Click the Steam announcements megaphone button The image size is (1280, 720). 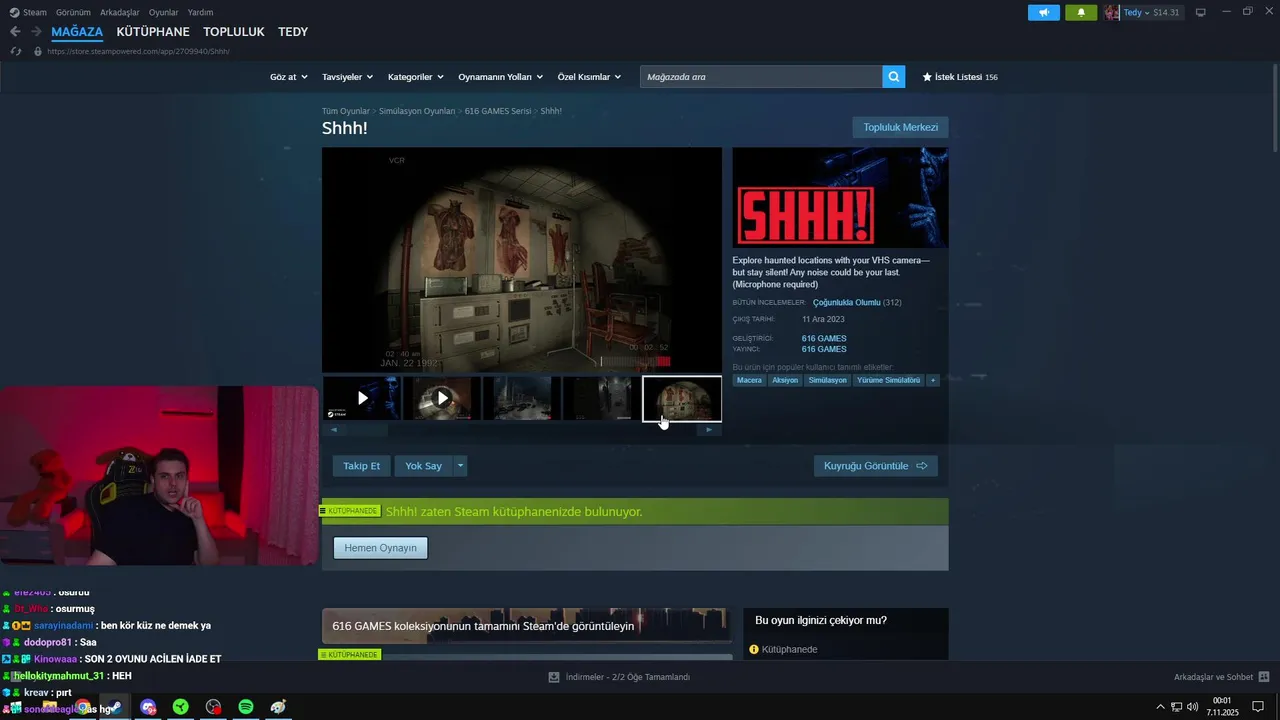tap(1043, 12)
